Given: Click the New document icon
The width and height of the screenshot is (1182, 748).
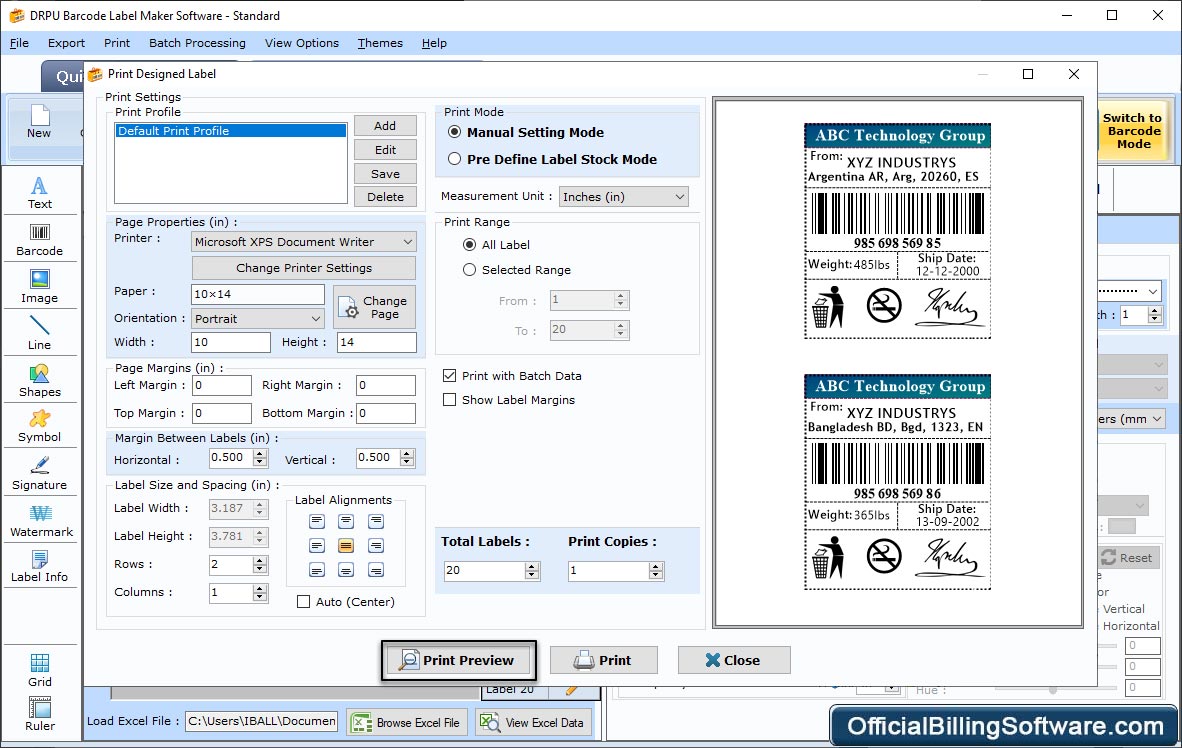Looking at the screenshot, I should point(38,121).
